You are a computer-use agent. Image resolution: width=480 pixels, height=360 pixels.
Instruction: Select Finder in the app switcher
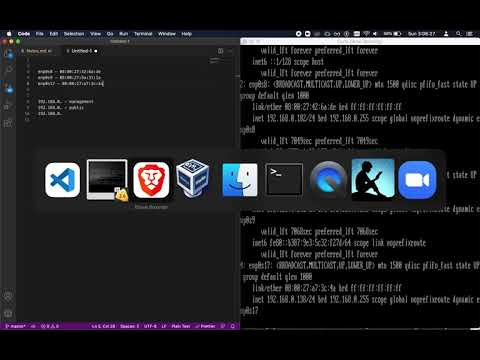click(x=240, y=180)
